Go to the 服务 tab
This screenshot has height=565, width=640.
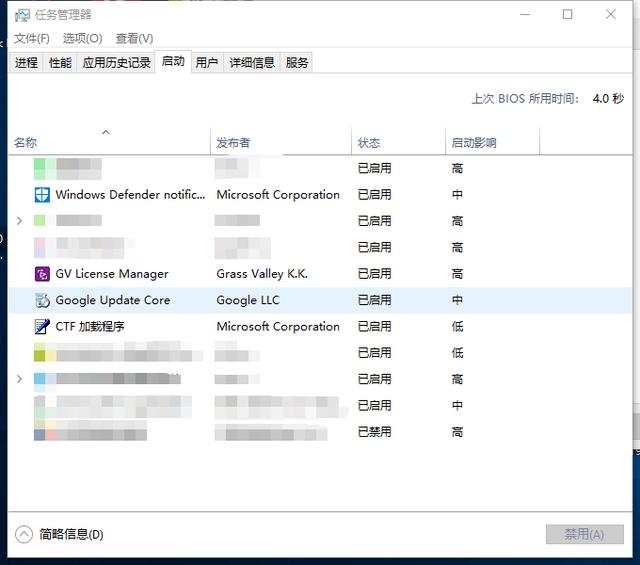[297, 63]
